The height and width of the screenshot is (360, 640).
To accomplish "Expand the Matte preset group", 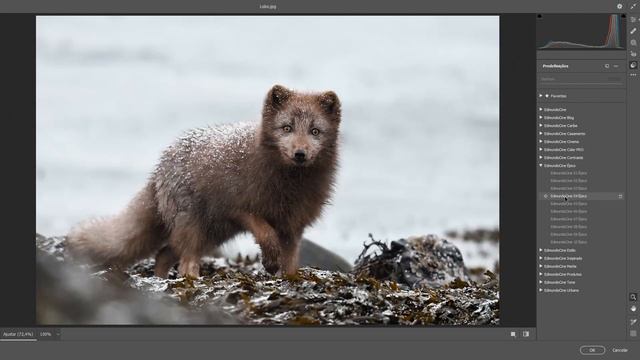I will coord(541,266).
